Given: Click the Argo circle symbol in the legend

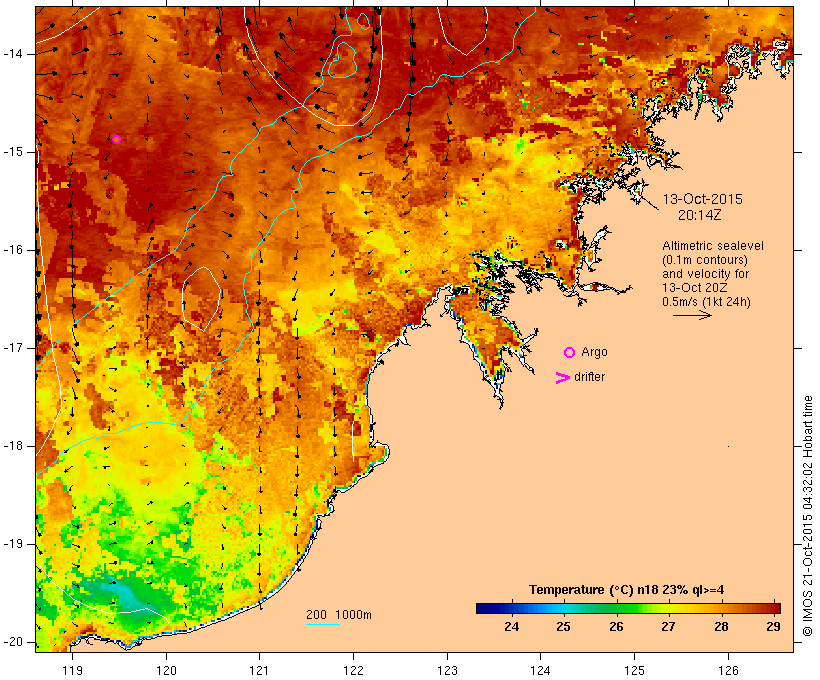Looking at the screenshot, I should pyautogui.click(x=570, y=353).
